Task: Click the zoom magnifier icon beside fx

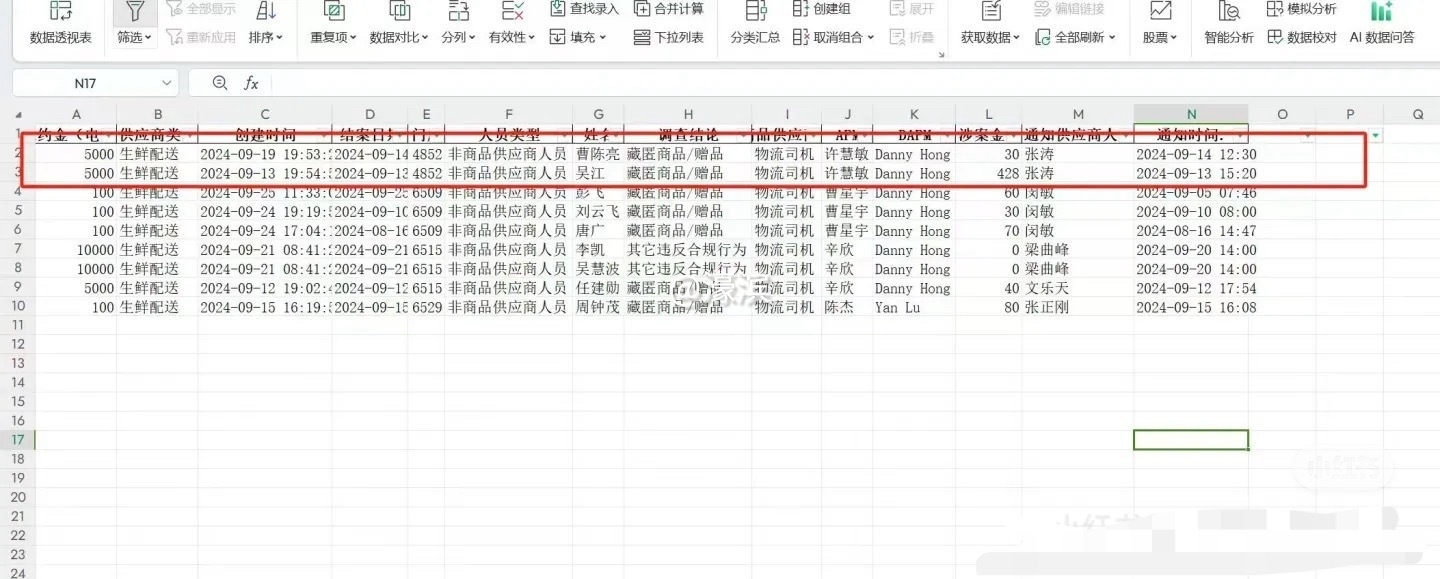Action: (x=220, y=83)
